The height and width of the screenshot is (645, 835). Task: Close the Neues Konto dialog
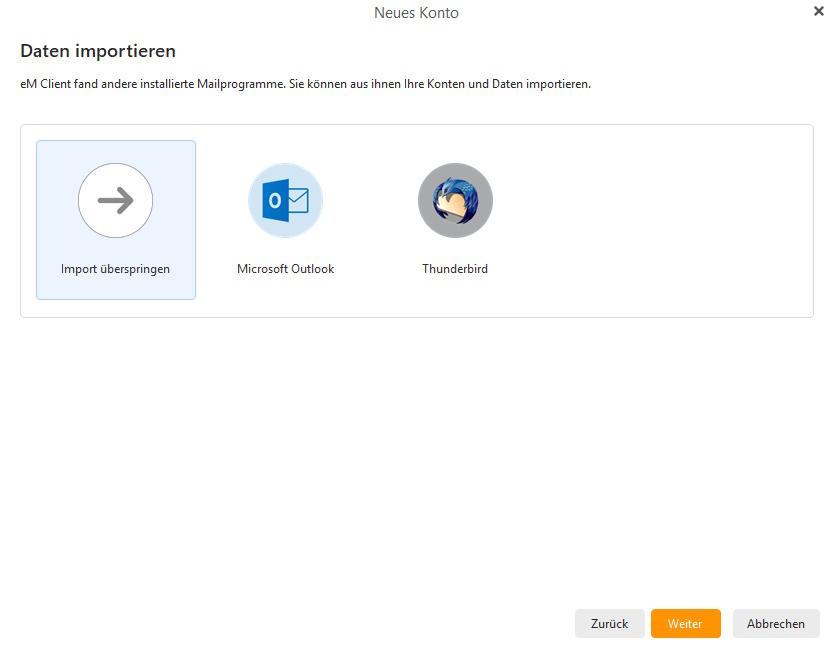pos(819,12)
